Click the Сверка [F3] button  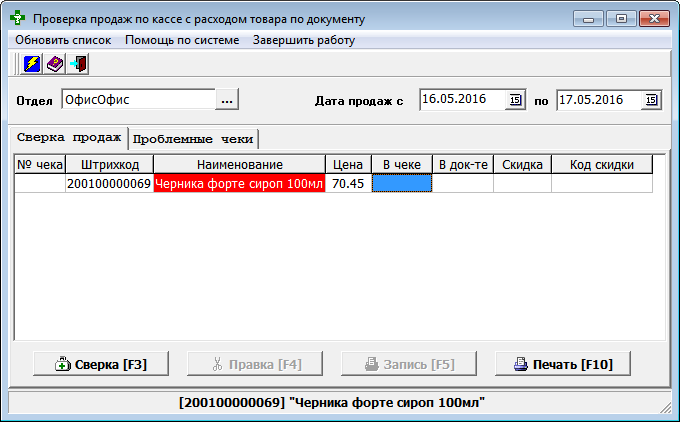(x=101, y=364)
